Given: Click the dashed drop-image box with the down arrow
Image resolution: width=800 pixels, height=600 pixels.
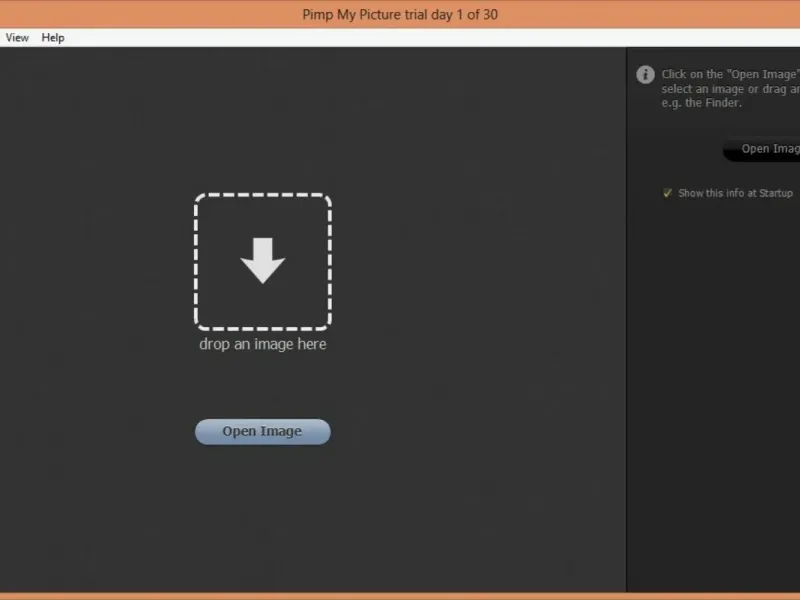Looking at the screenshot, I should coord(263,262).
